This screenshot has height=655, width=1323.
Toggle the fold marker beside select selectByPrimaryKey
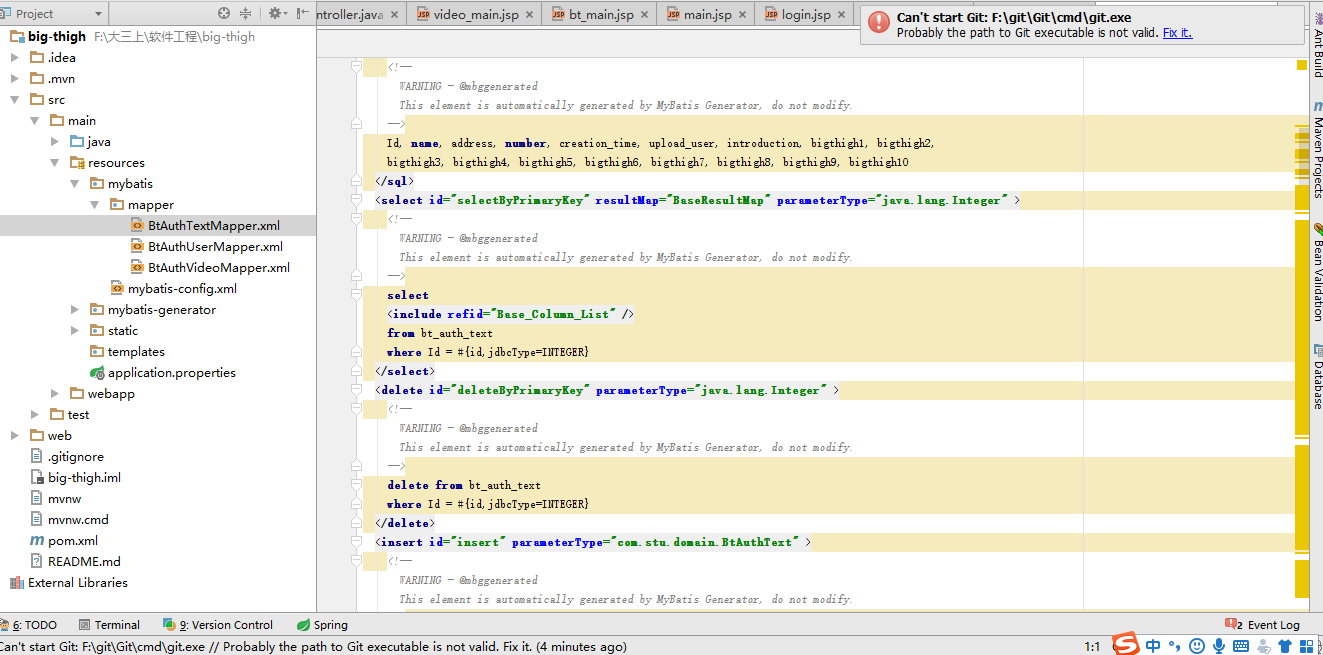click(356, 200)
